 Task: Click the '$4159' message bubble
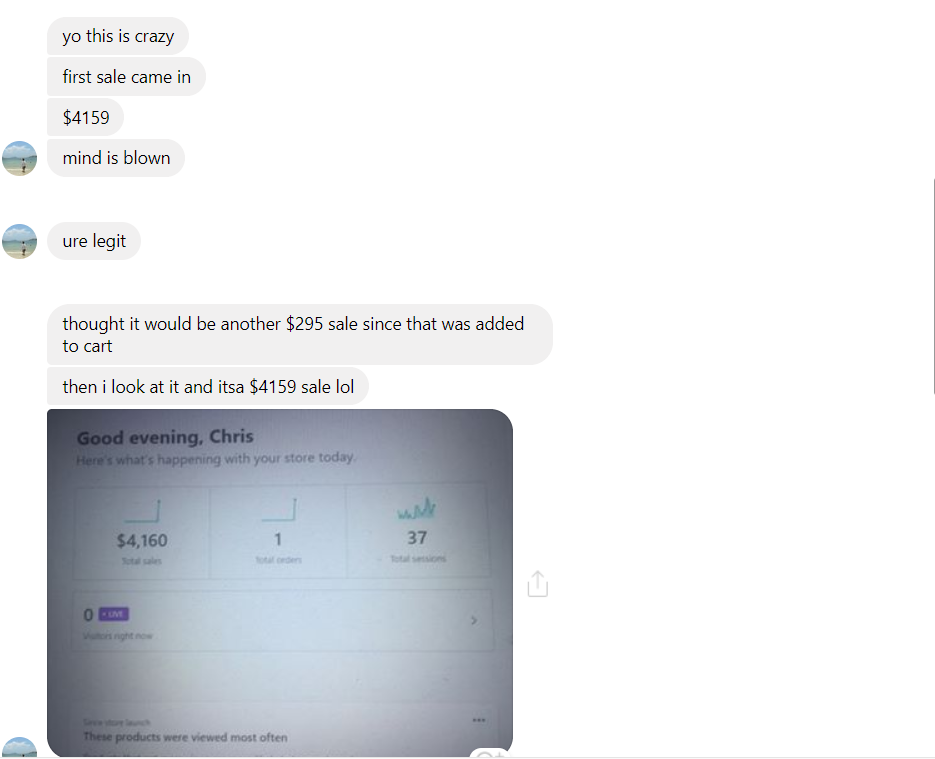[85, 117]
